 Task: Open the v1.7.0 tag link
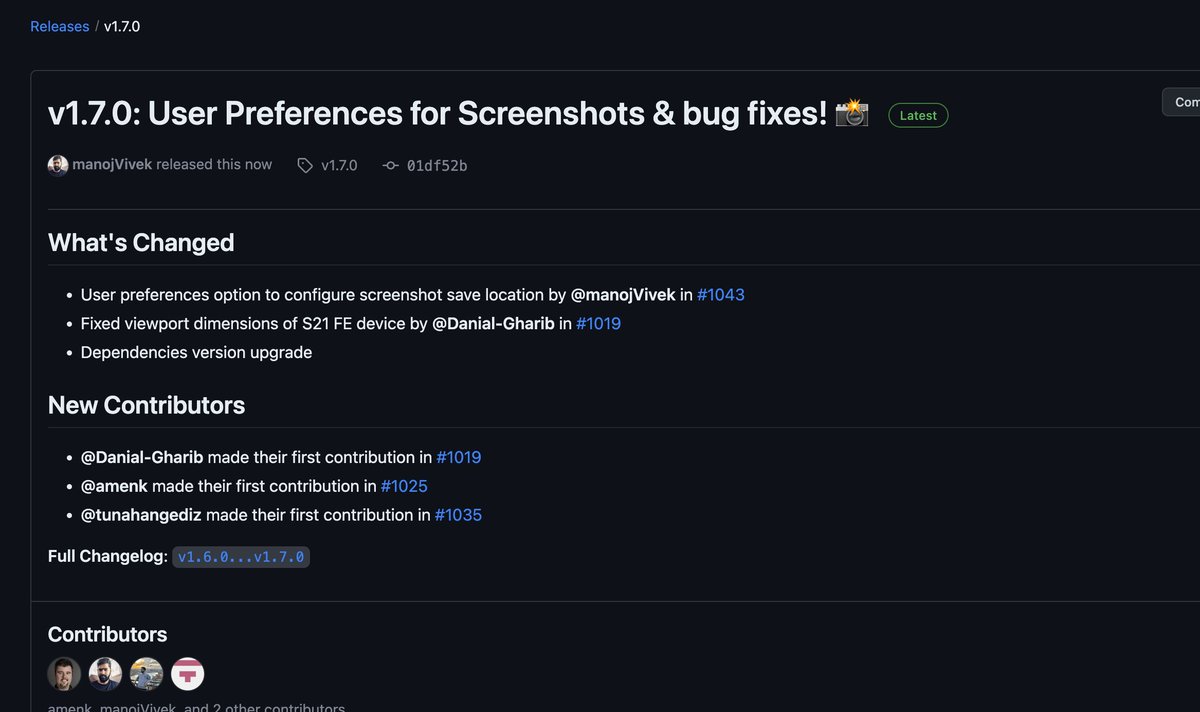coord(339,165)
